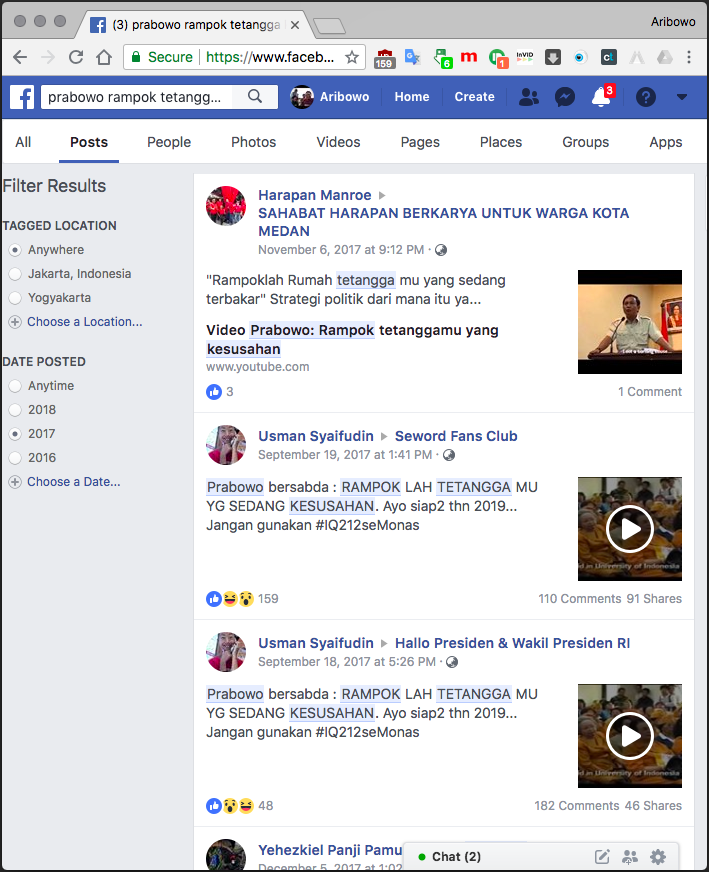Viewport: 709px width, 872px height.
Task: Choose the Anytime date filter
Action: (15, 386)
